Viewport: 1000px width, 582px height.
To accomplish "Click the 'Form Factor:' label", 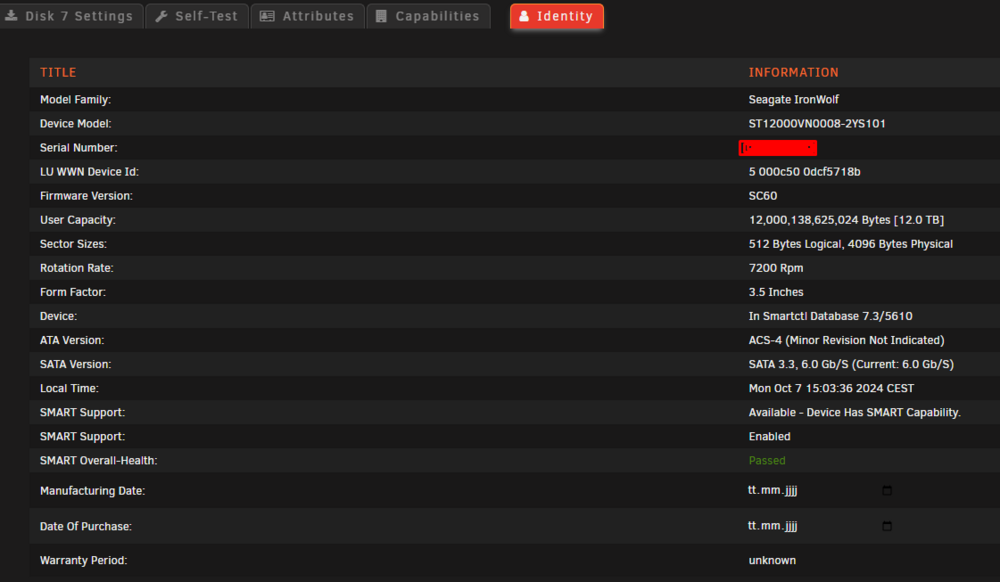I will 73,292.
